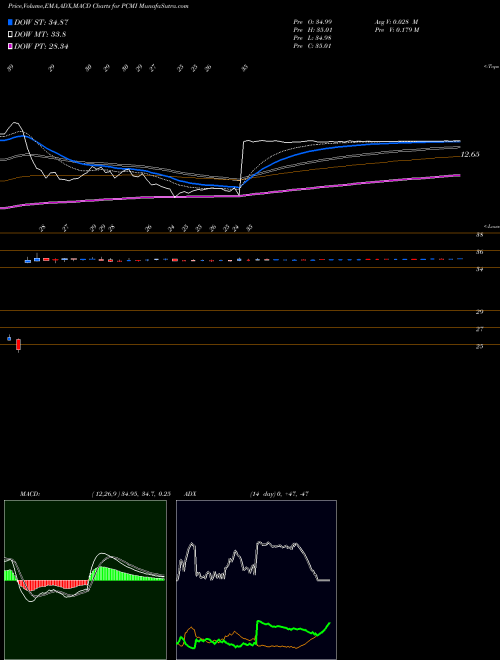The width and height of the screenshot is (500, 660).
Task: Click the 'Pre O: 34.99' value
Action: [313, 21]
